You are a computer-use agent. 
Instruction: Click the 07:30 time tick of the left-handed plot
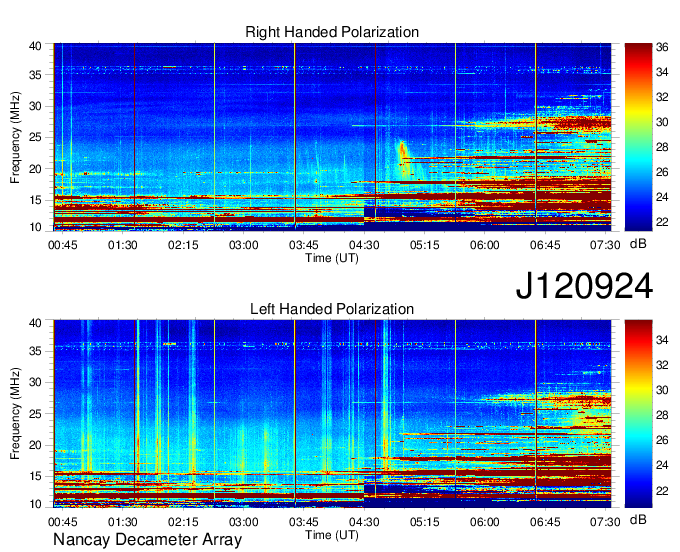point(605,522)
